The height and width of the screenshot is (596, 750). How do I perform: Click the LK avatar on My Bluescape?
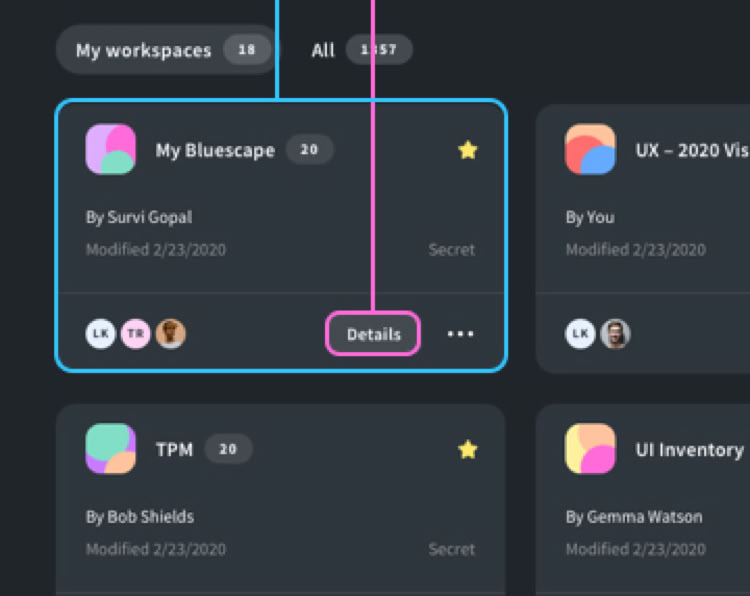pyautogui.click(x=101, y=334)
